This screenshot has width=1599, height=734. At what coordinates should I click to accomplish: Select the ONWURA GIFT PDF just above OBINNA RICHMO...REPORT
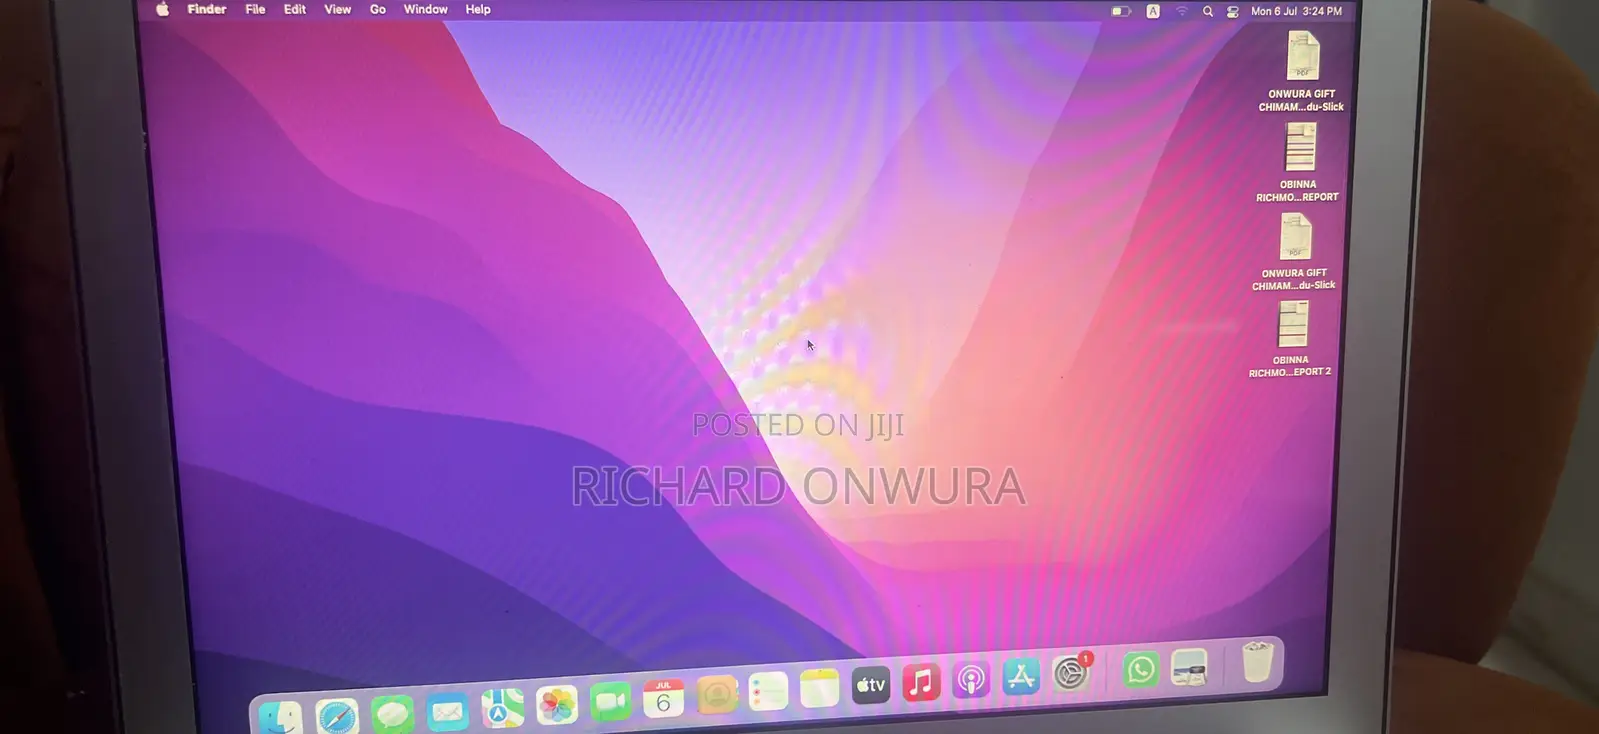[1302, 70]
